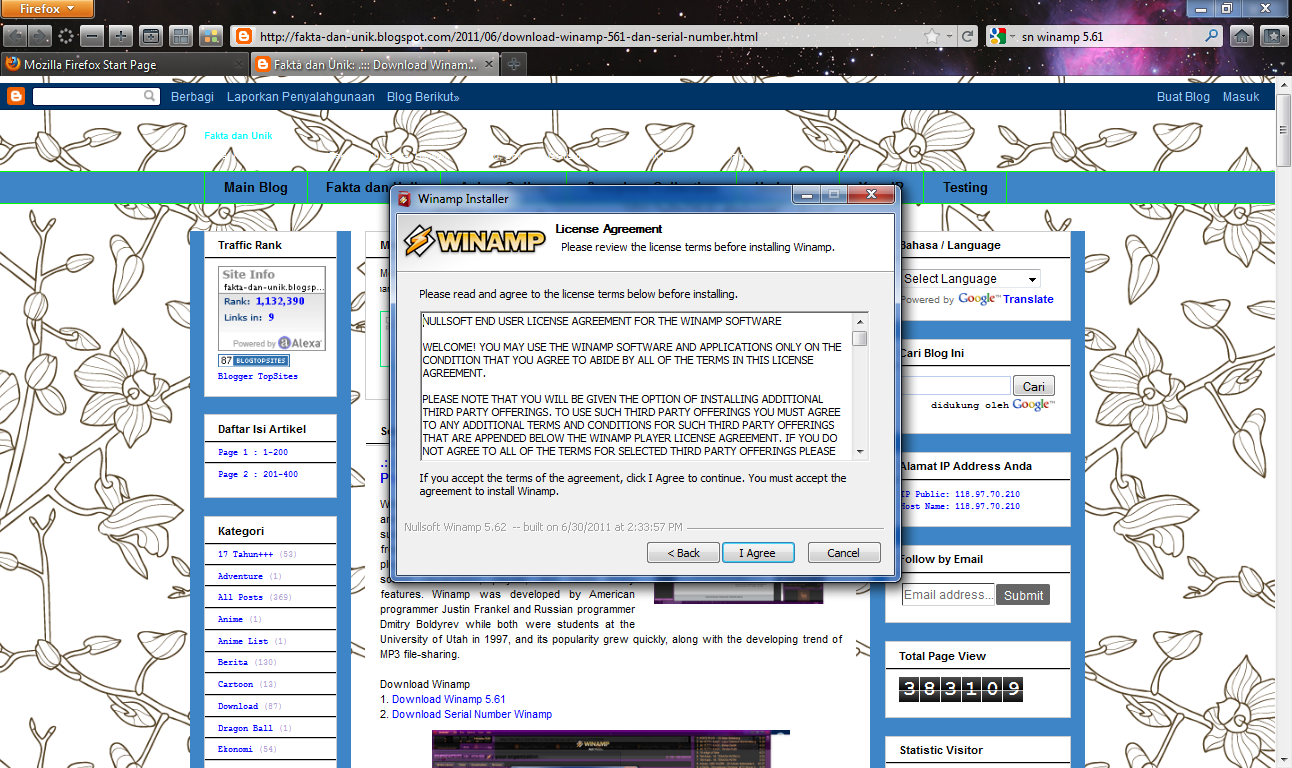Click the Cari search button
This screenshot has width=1292, height=768.
click(x=1034, y=386)
